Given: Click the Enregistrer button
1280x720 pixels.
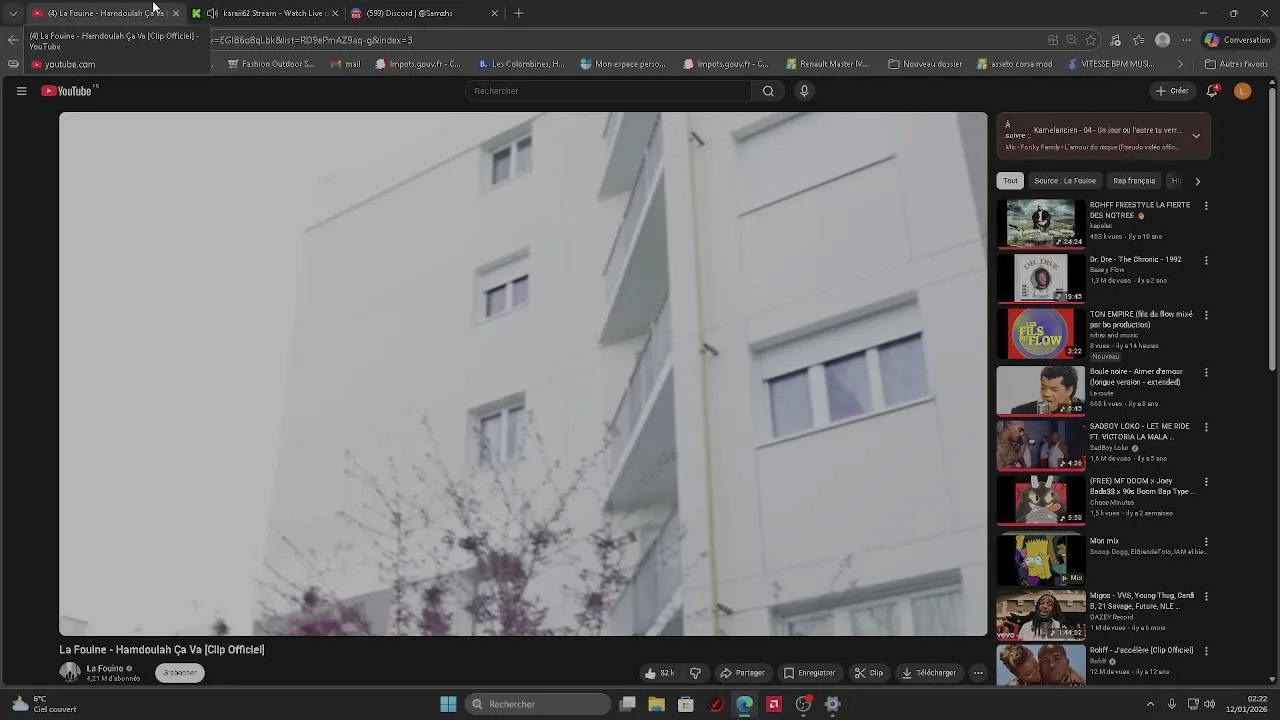Looking at the screenshot, I should pyautogui.click(x=809, y=673).
